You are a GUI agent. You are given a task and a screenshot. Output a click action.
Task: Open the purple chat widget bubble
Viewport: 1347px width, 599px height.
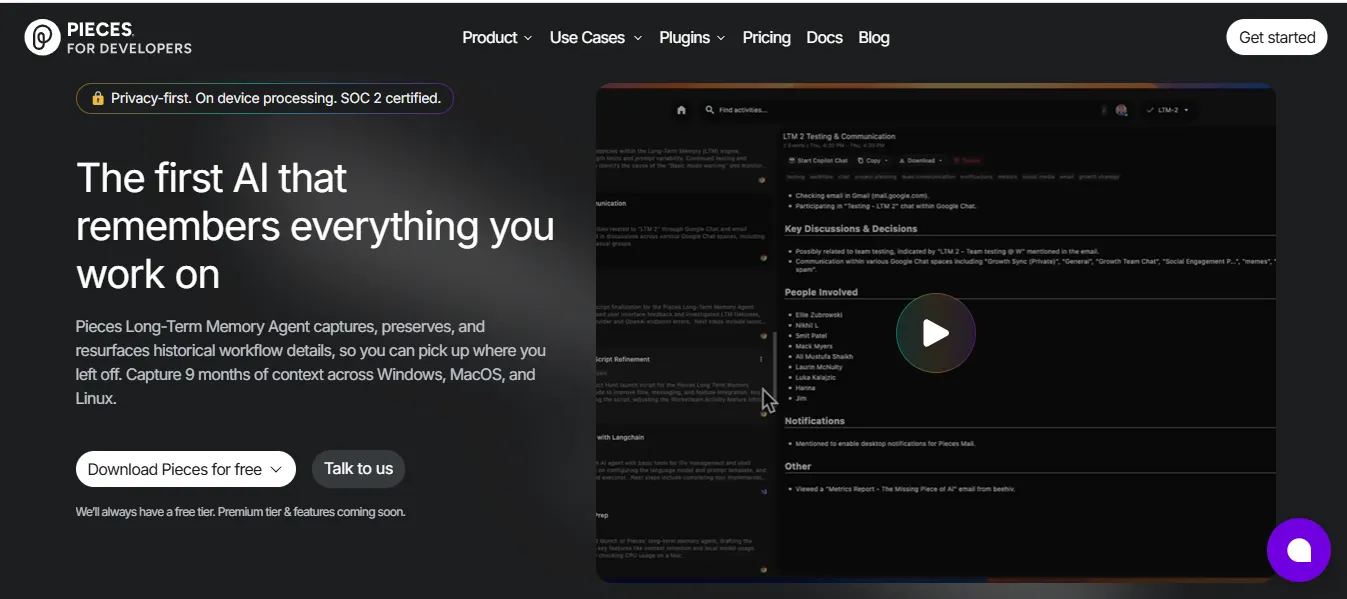(1298, 550)
